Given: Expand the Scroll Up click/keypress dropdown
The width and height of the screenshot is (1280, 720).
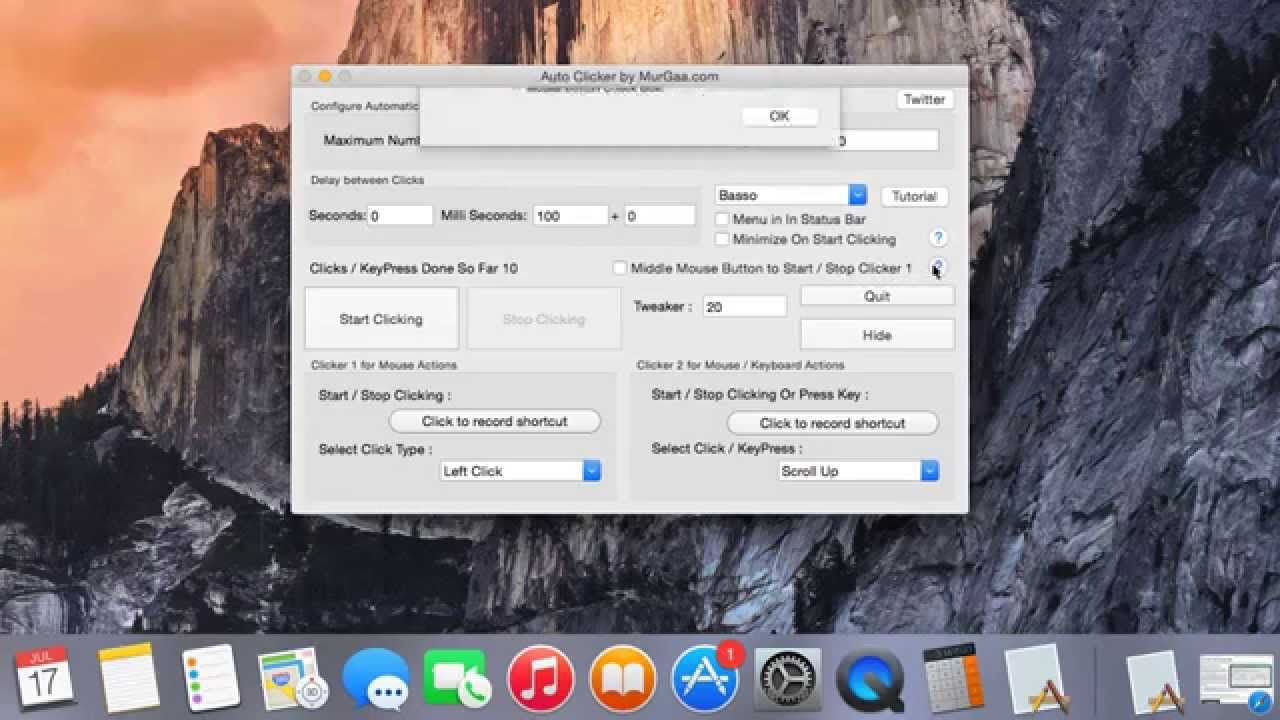Looking at the screenshot, I should 860,471.
